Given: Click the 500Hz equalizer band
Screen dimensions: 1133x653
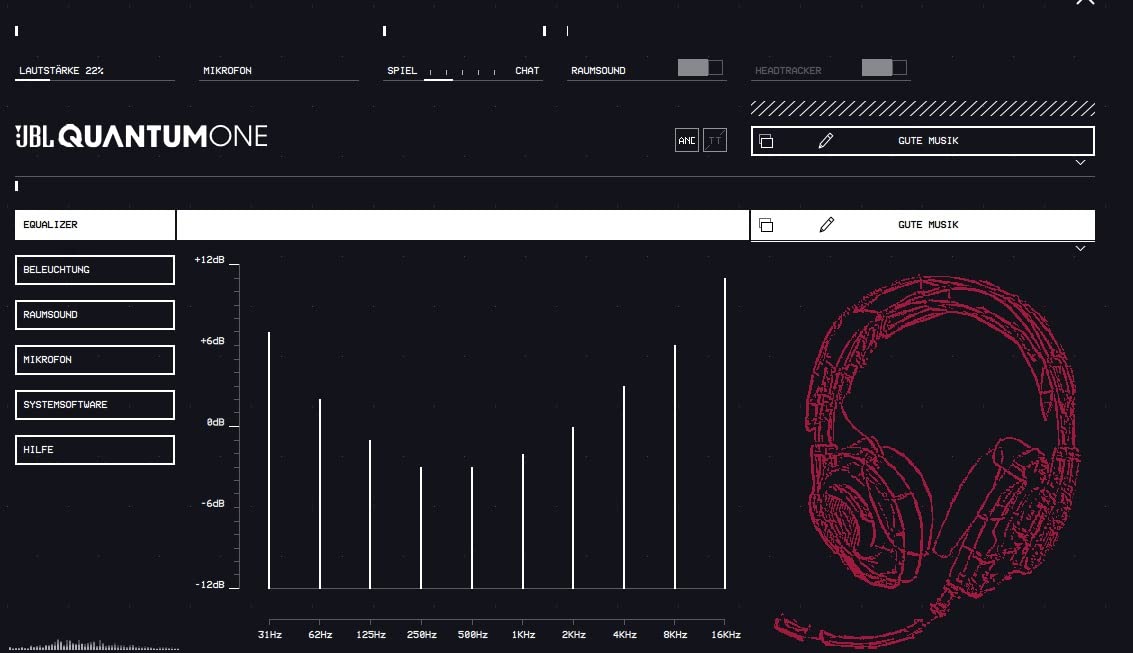Looking at the screenshot, I should (x=472, y=527).
